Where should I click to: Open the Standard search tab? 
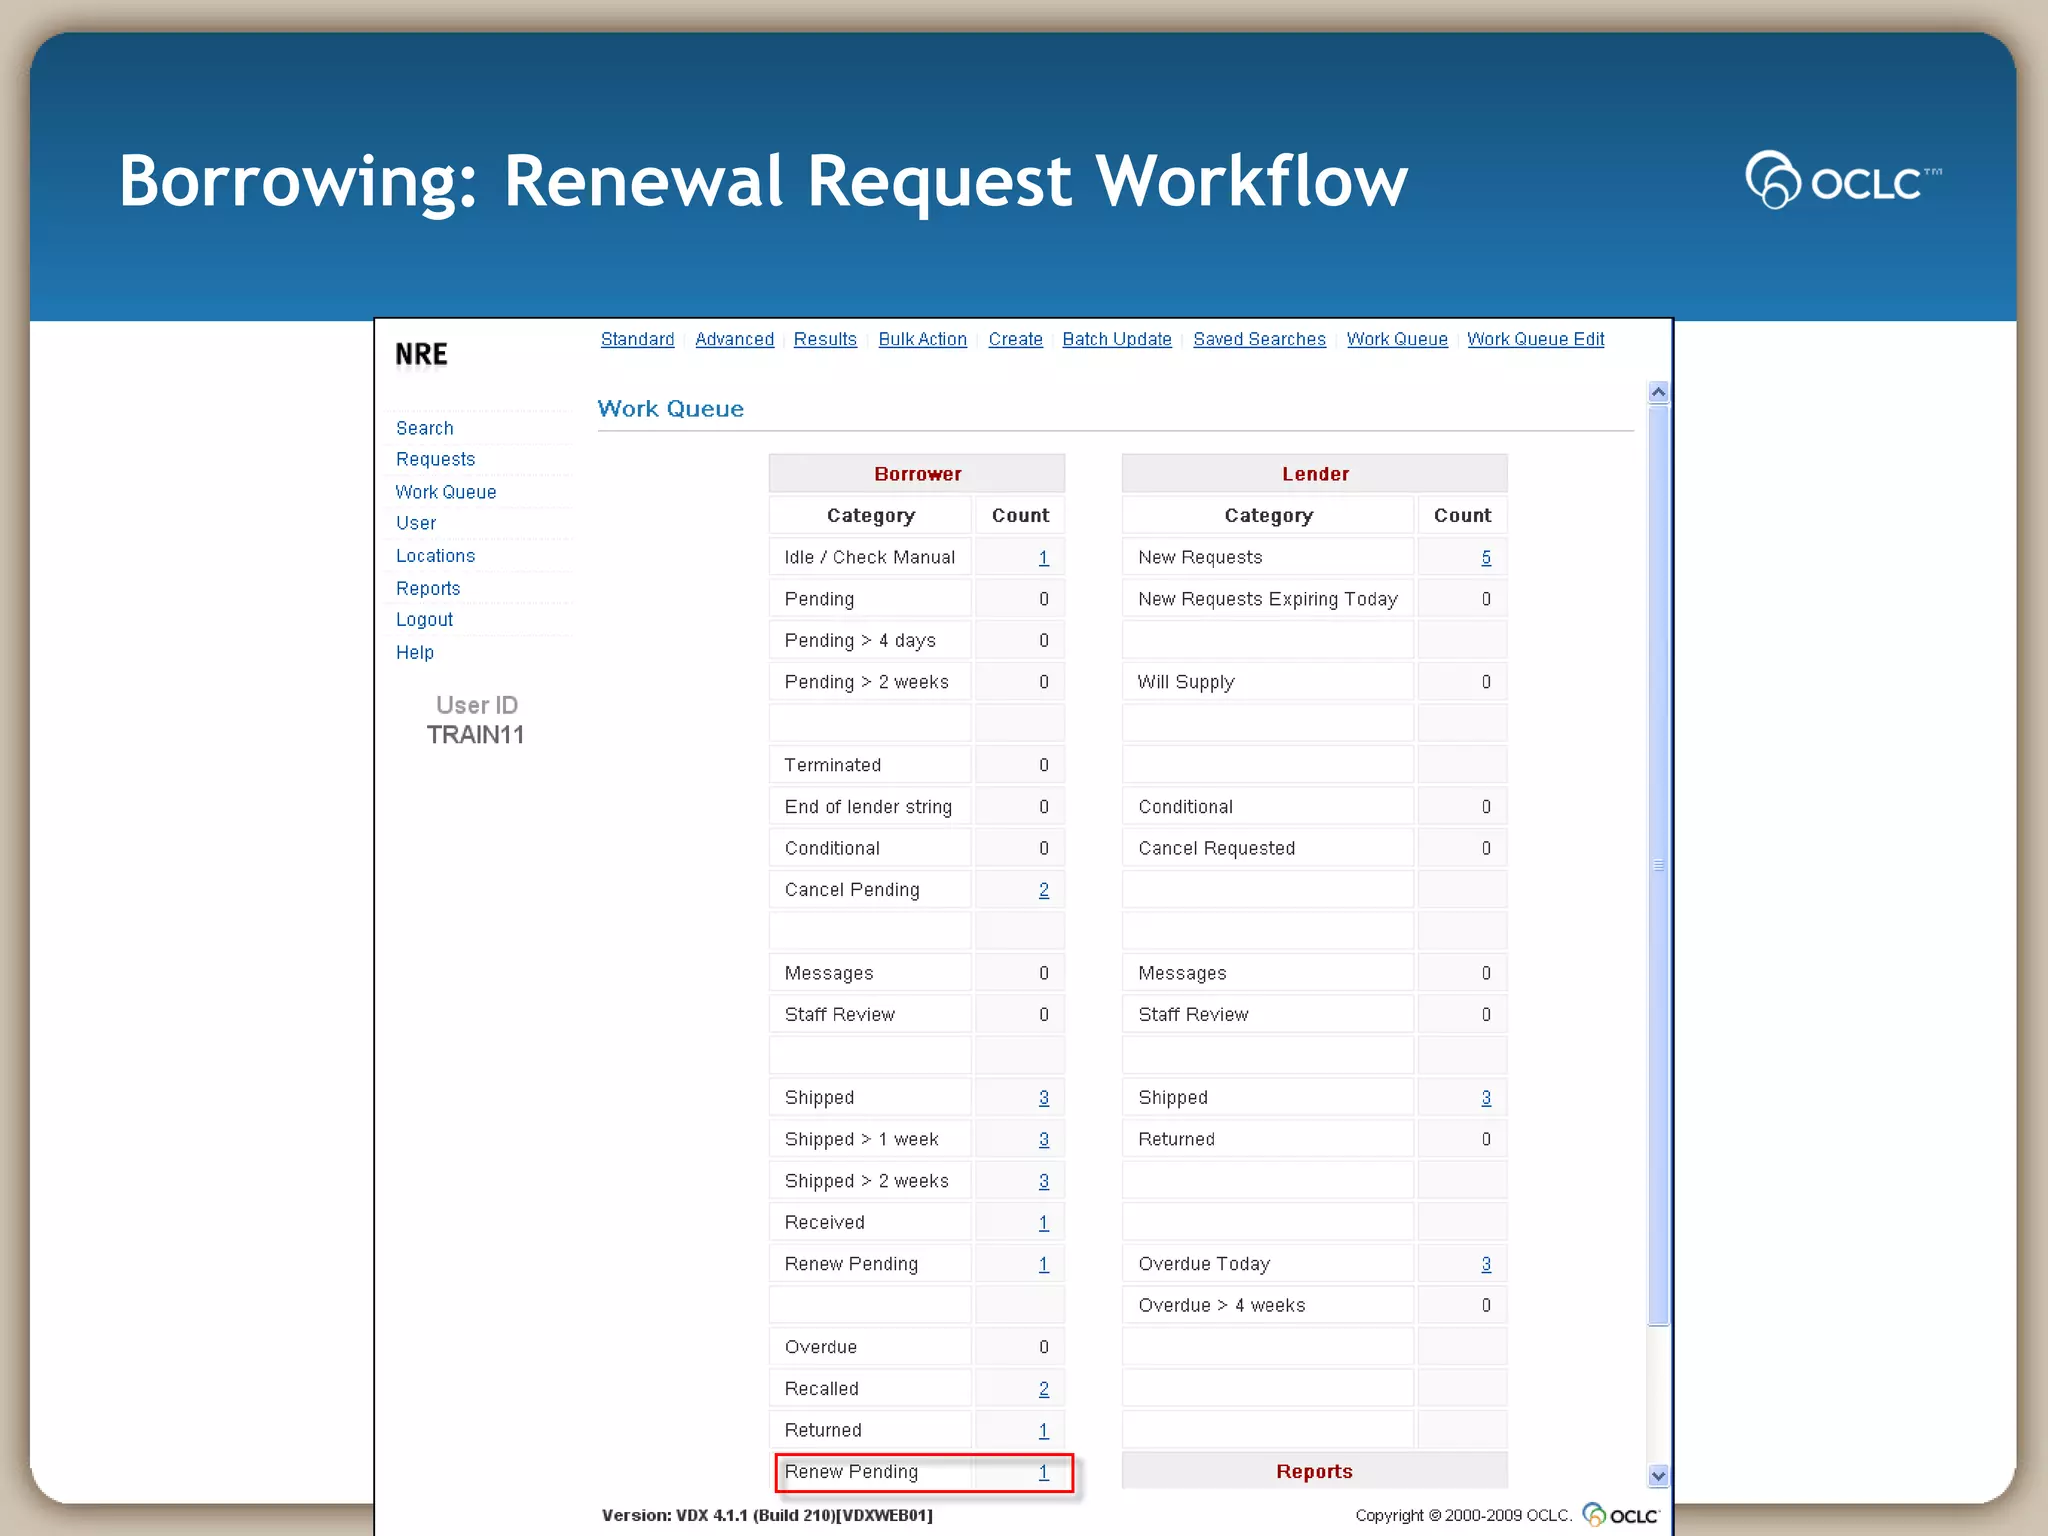[637, 339]
